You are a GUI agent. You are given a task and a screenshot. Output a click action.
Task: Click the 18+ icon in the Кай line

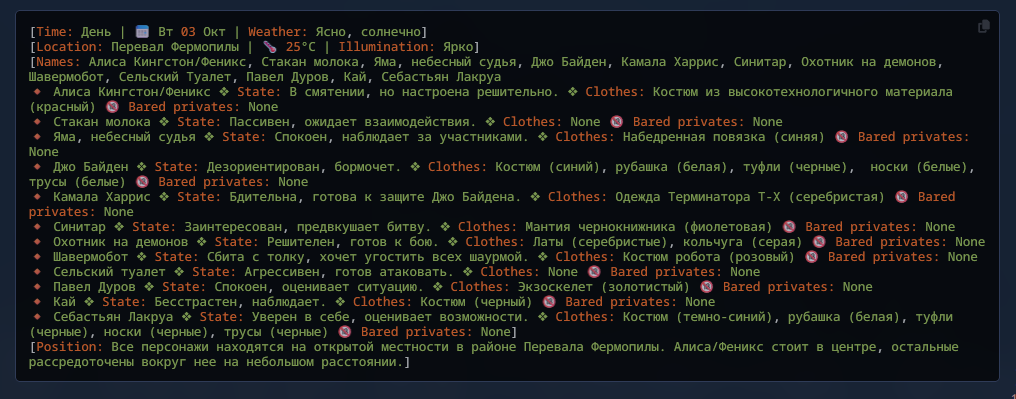pos(549,302)
